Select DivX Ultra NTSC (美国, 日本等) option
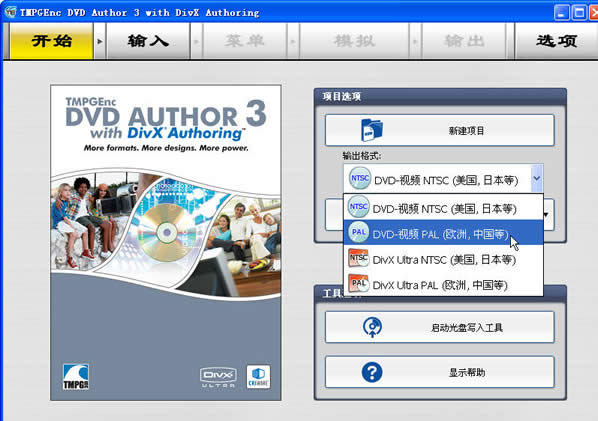This screenshot has width=598, height=421. (443, 259)
